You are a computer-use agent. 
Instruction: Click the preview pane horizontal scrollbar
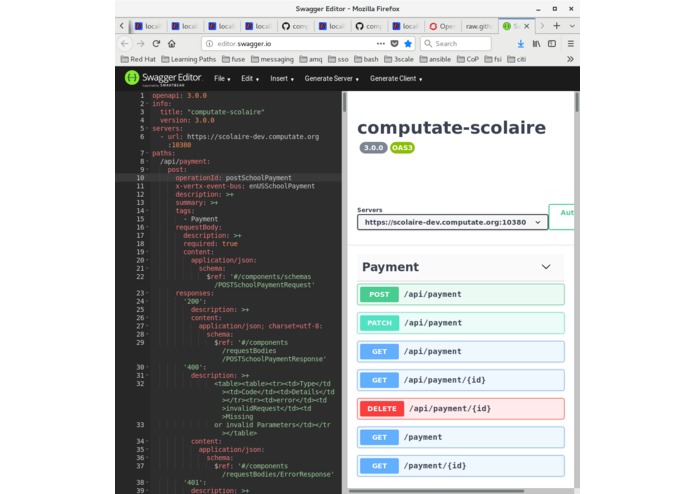[x=436, y=490]
